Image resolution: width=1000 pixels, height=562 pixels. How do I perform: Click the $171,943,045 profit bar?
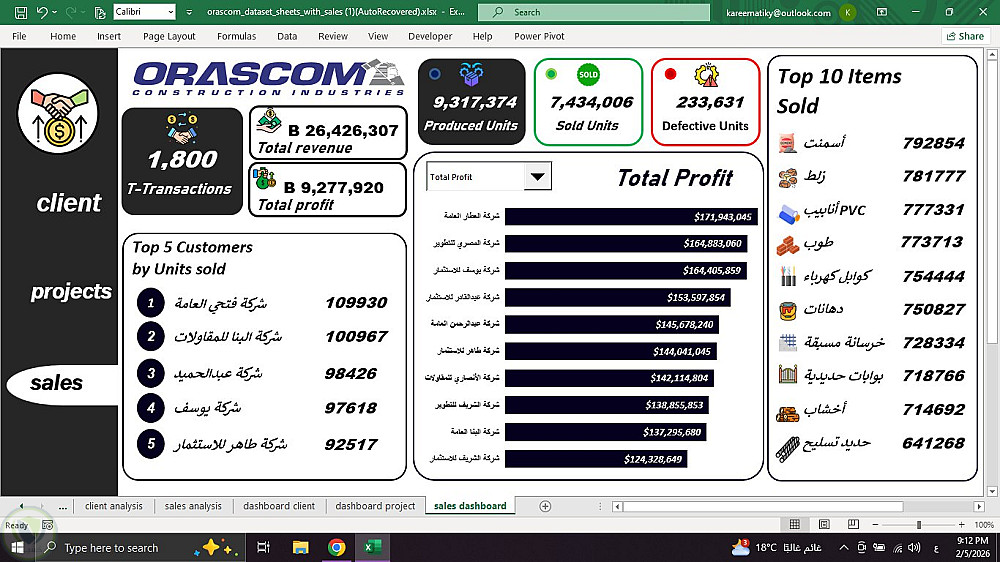(631, 217)
